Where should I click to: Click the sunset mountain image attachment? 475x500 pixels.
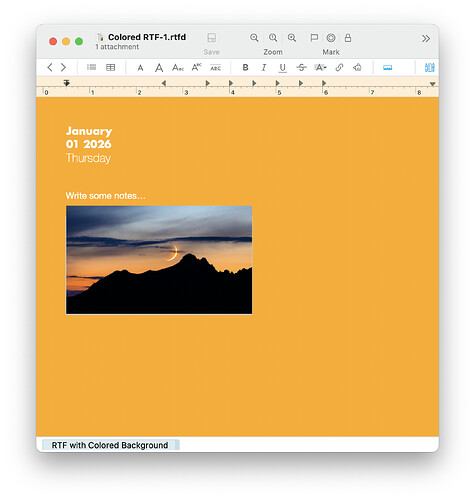tap(159, 260)
